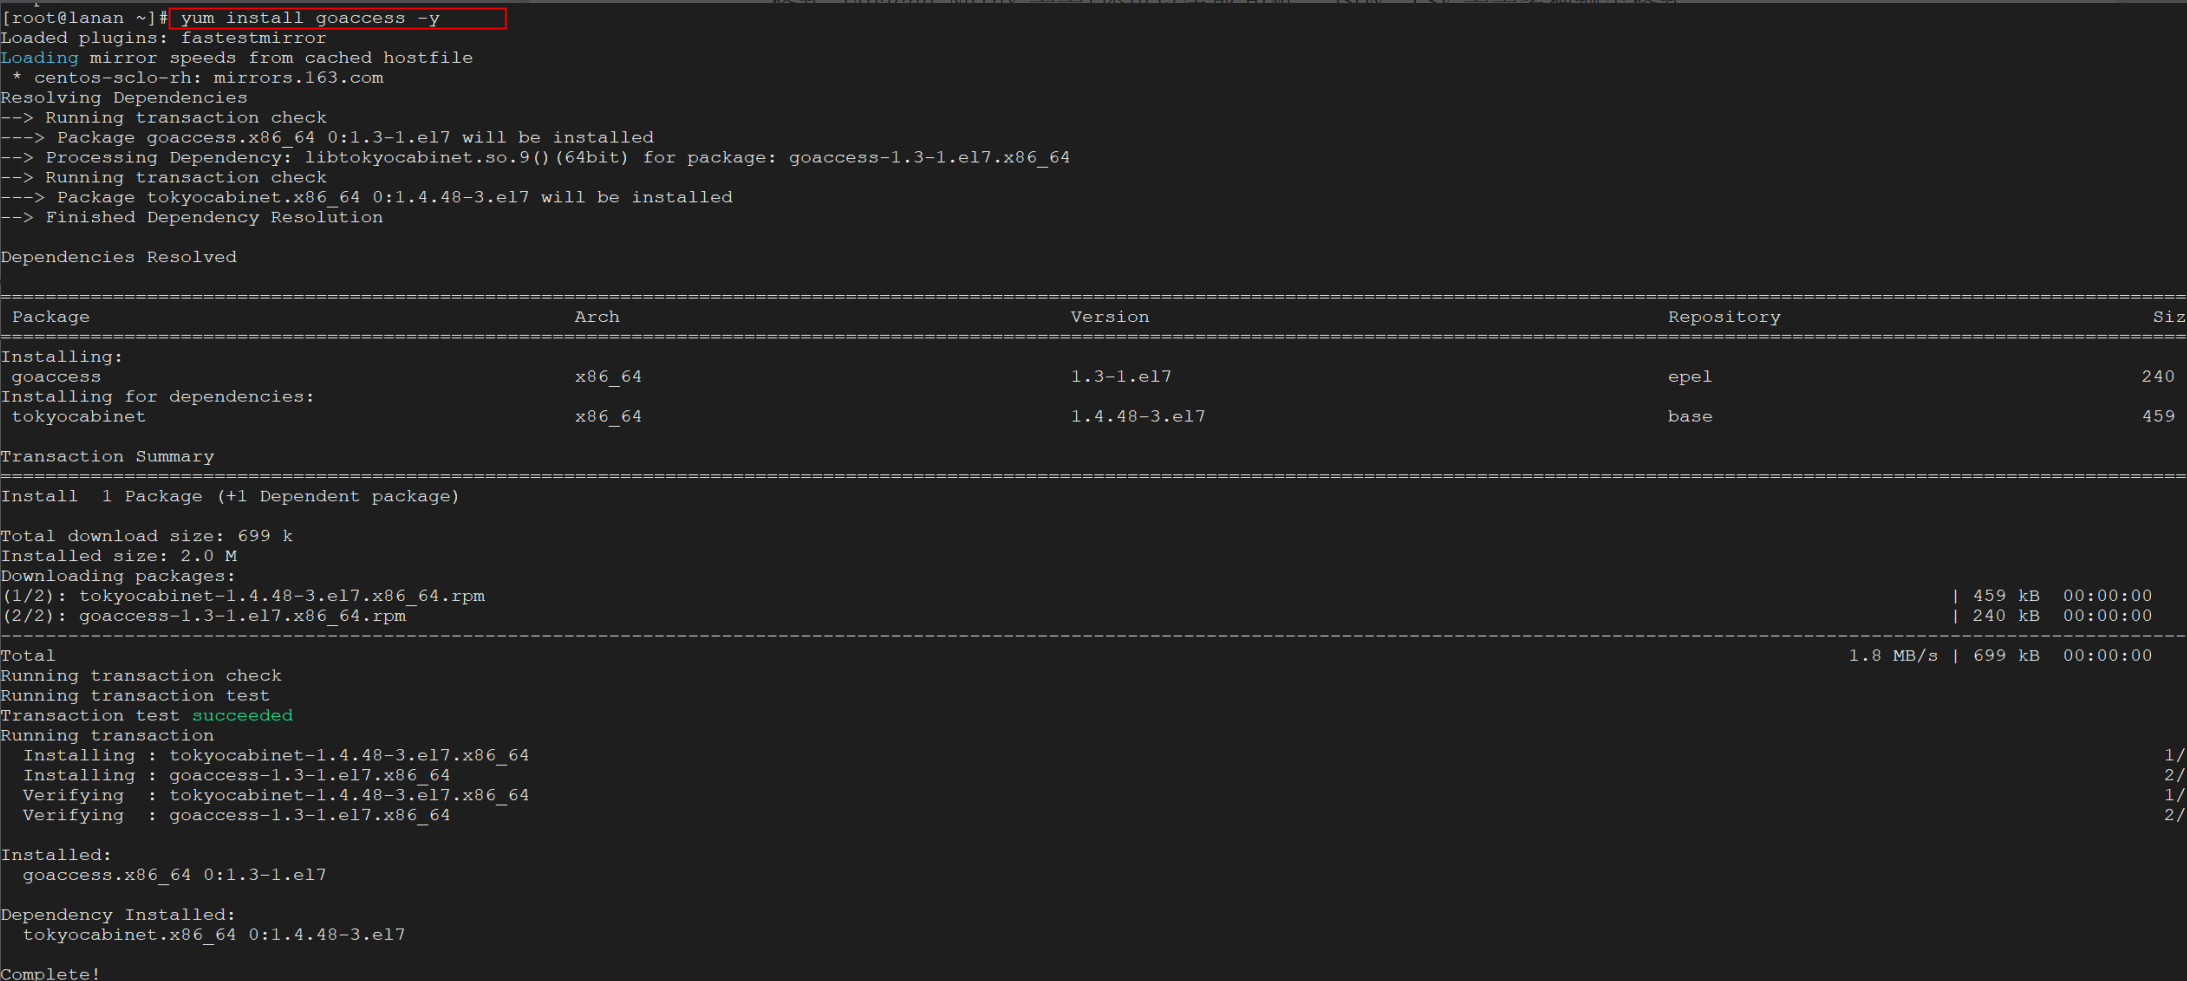
Task: Click the tokyocabinet package name in table
Action: (x=79, y=417)
